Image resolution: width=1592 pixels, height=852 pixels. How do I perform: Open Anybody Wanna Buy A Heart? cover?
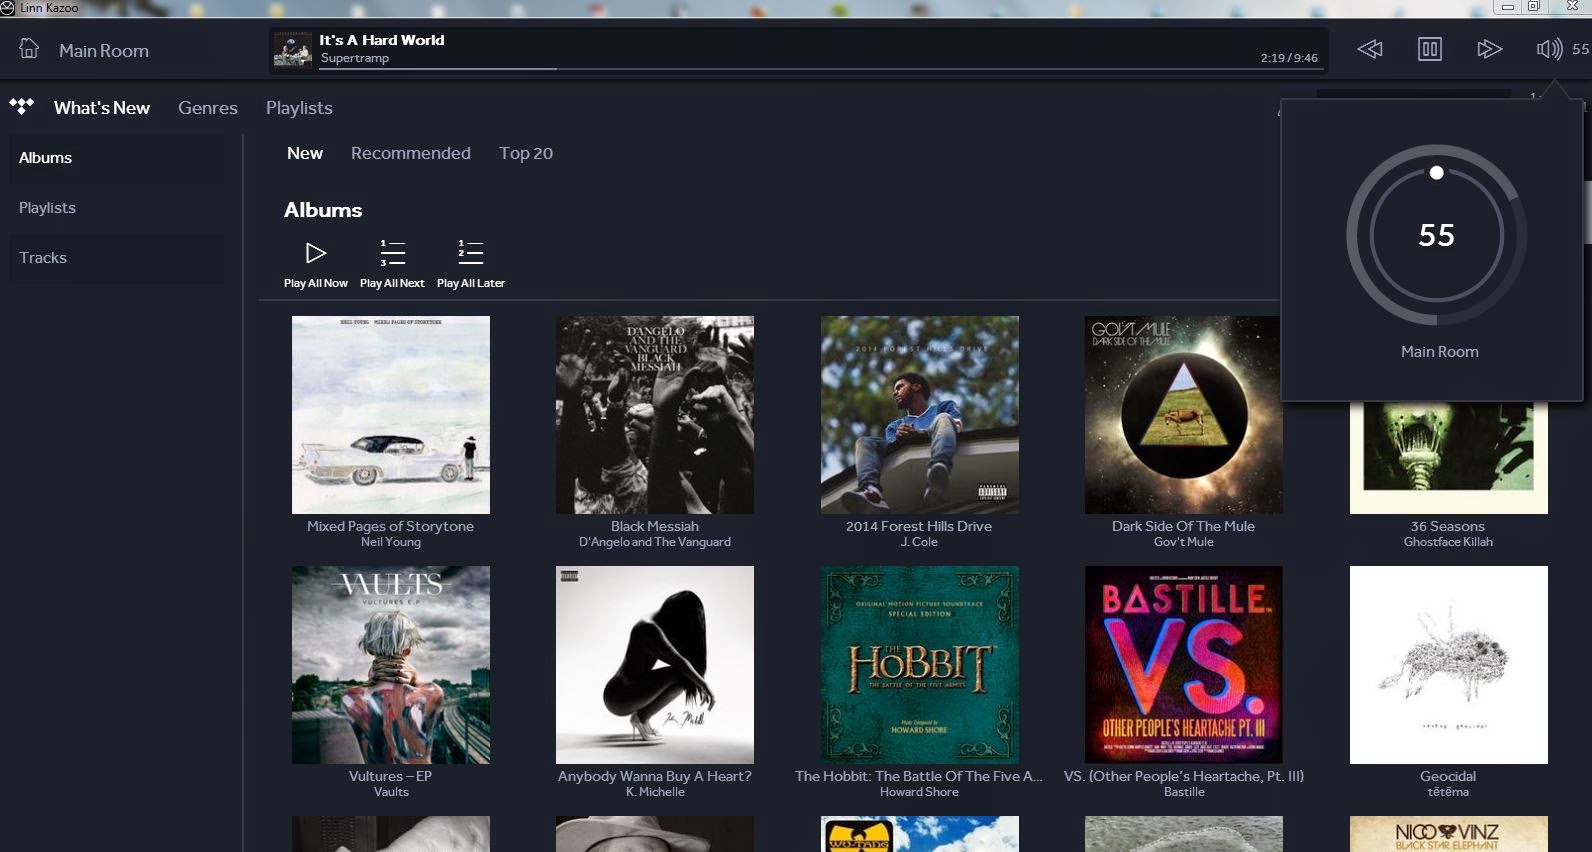click(x=655, y=665)
